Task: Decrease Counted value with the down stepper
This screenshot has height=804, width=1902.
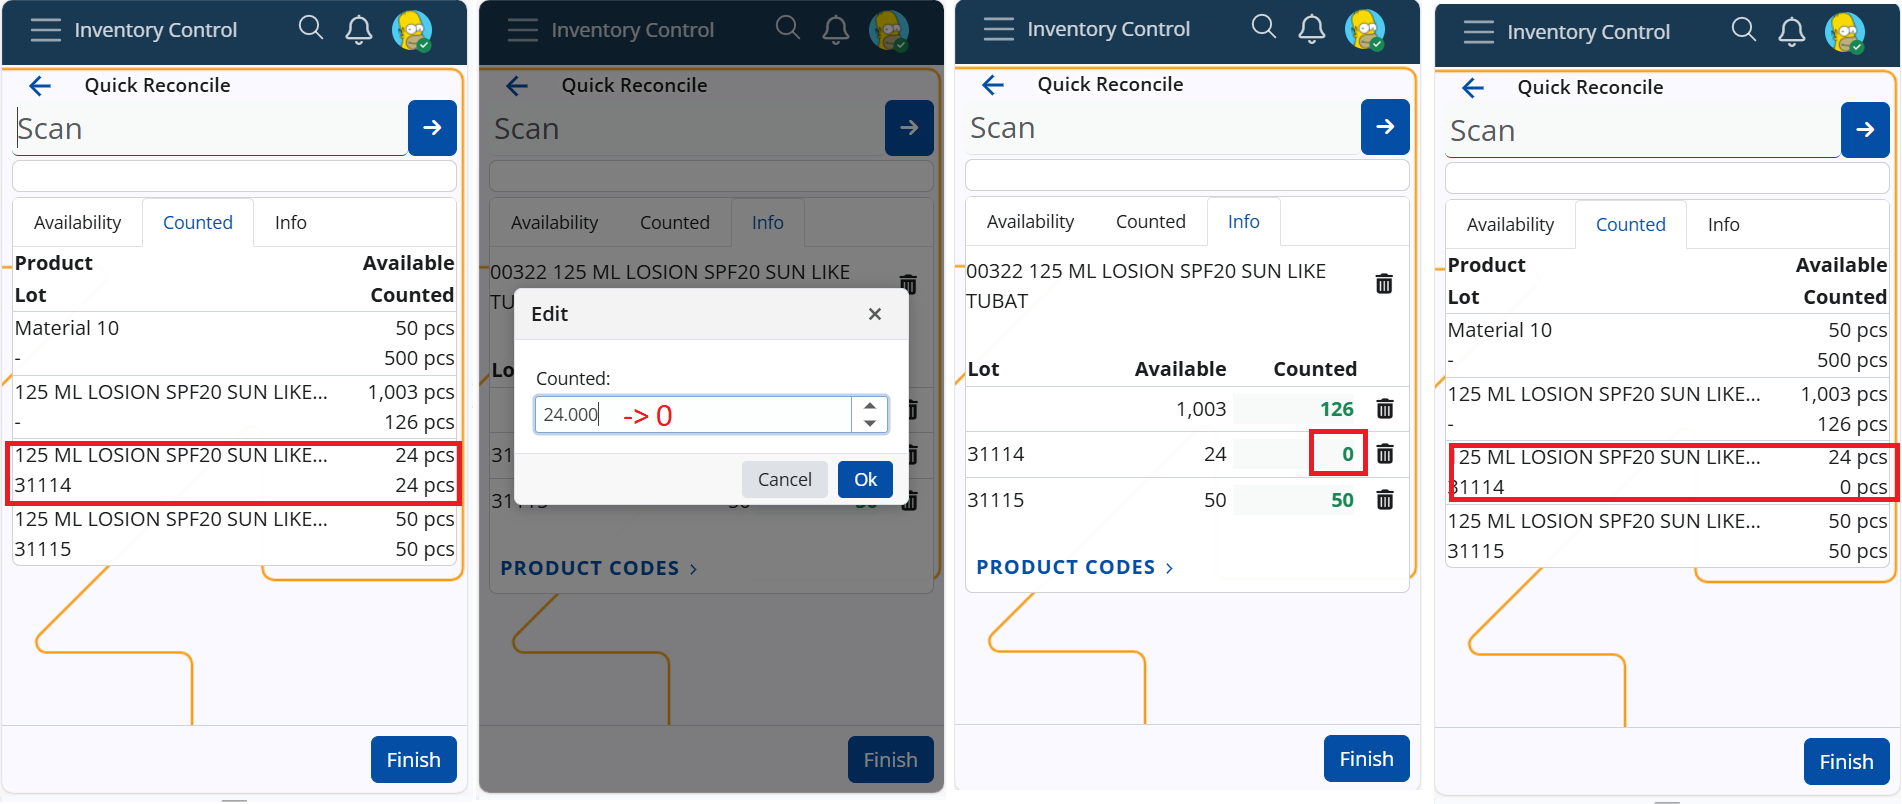Action: tap(870, 423)
